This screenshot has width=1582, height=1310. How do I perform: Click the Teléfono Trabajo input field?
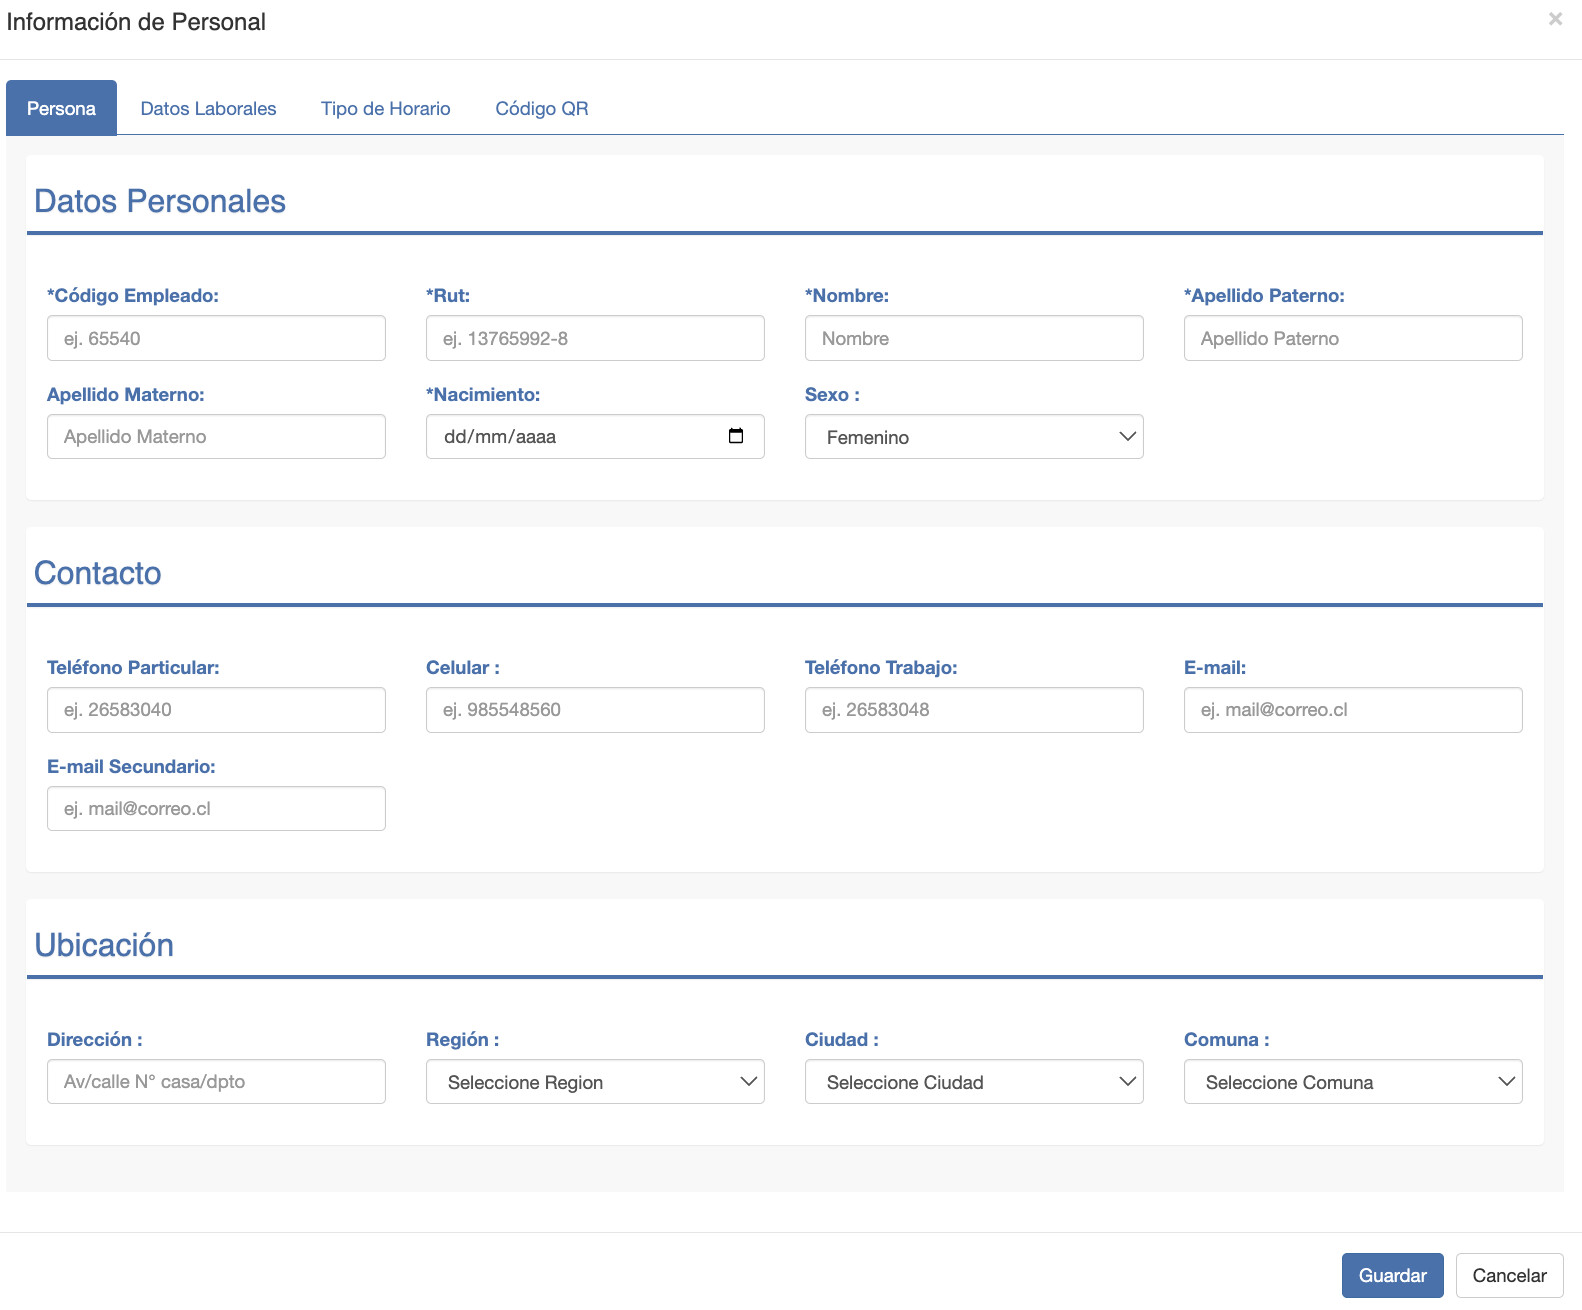tap(974, 710)
